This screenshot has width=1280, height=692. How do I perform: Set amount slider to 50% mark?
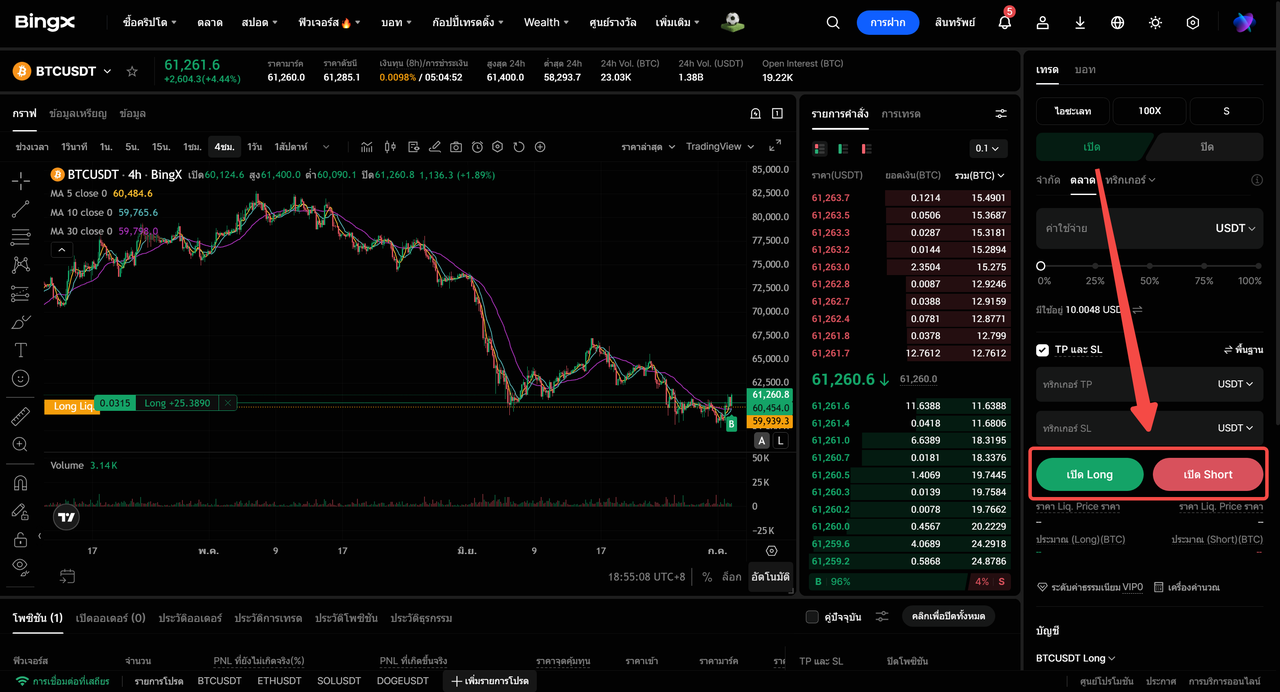pyautogui.click(x=1149, y=266)
